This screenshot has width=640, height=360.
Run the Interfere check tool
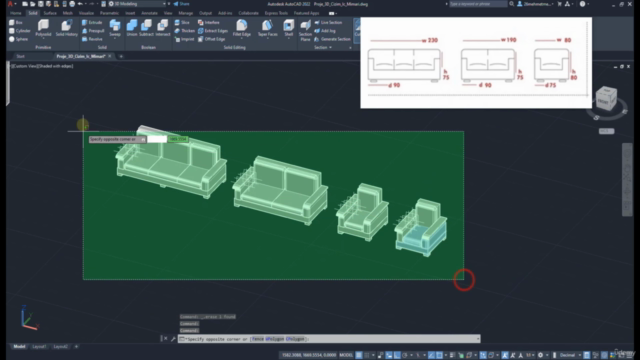click(x=209, y=22)
